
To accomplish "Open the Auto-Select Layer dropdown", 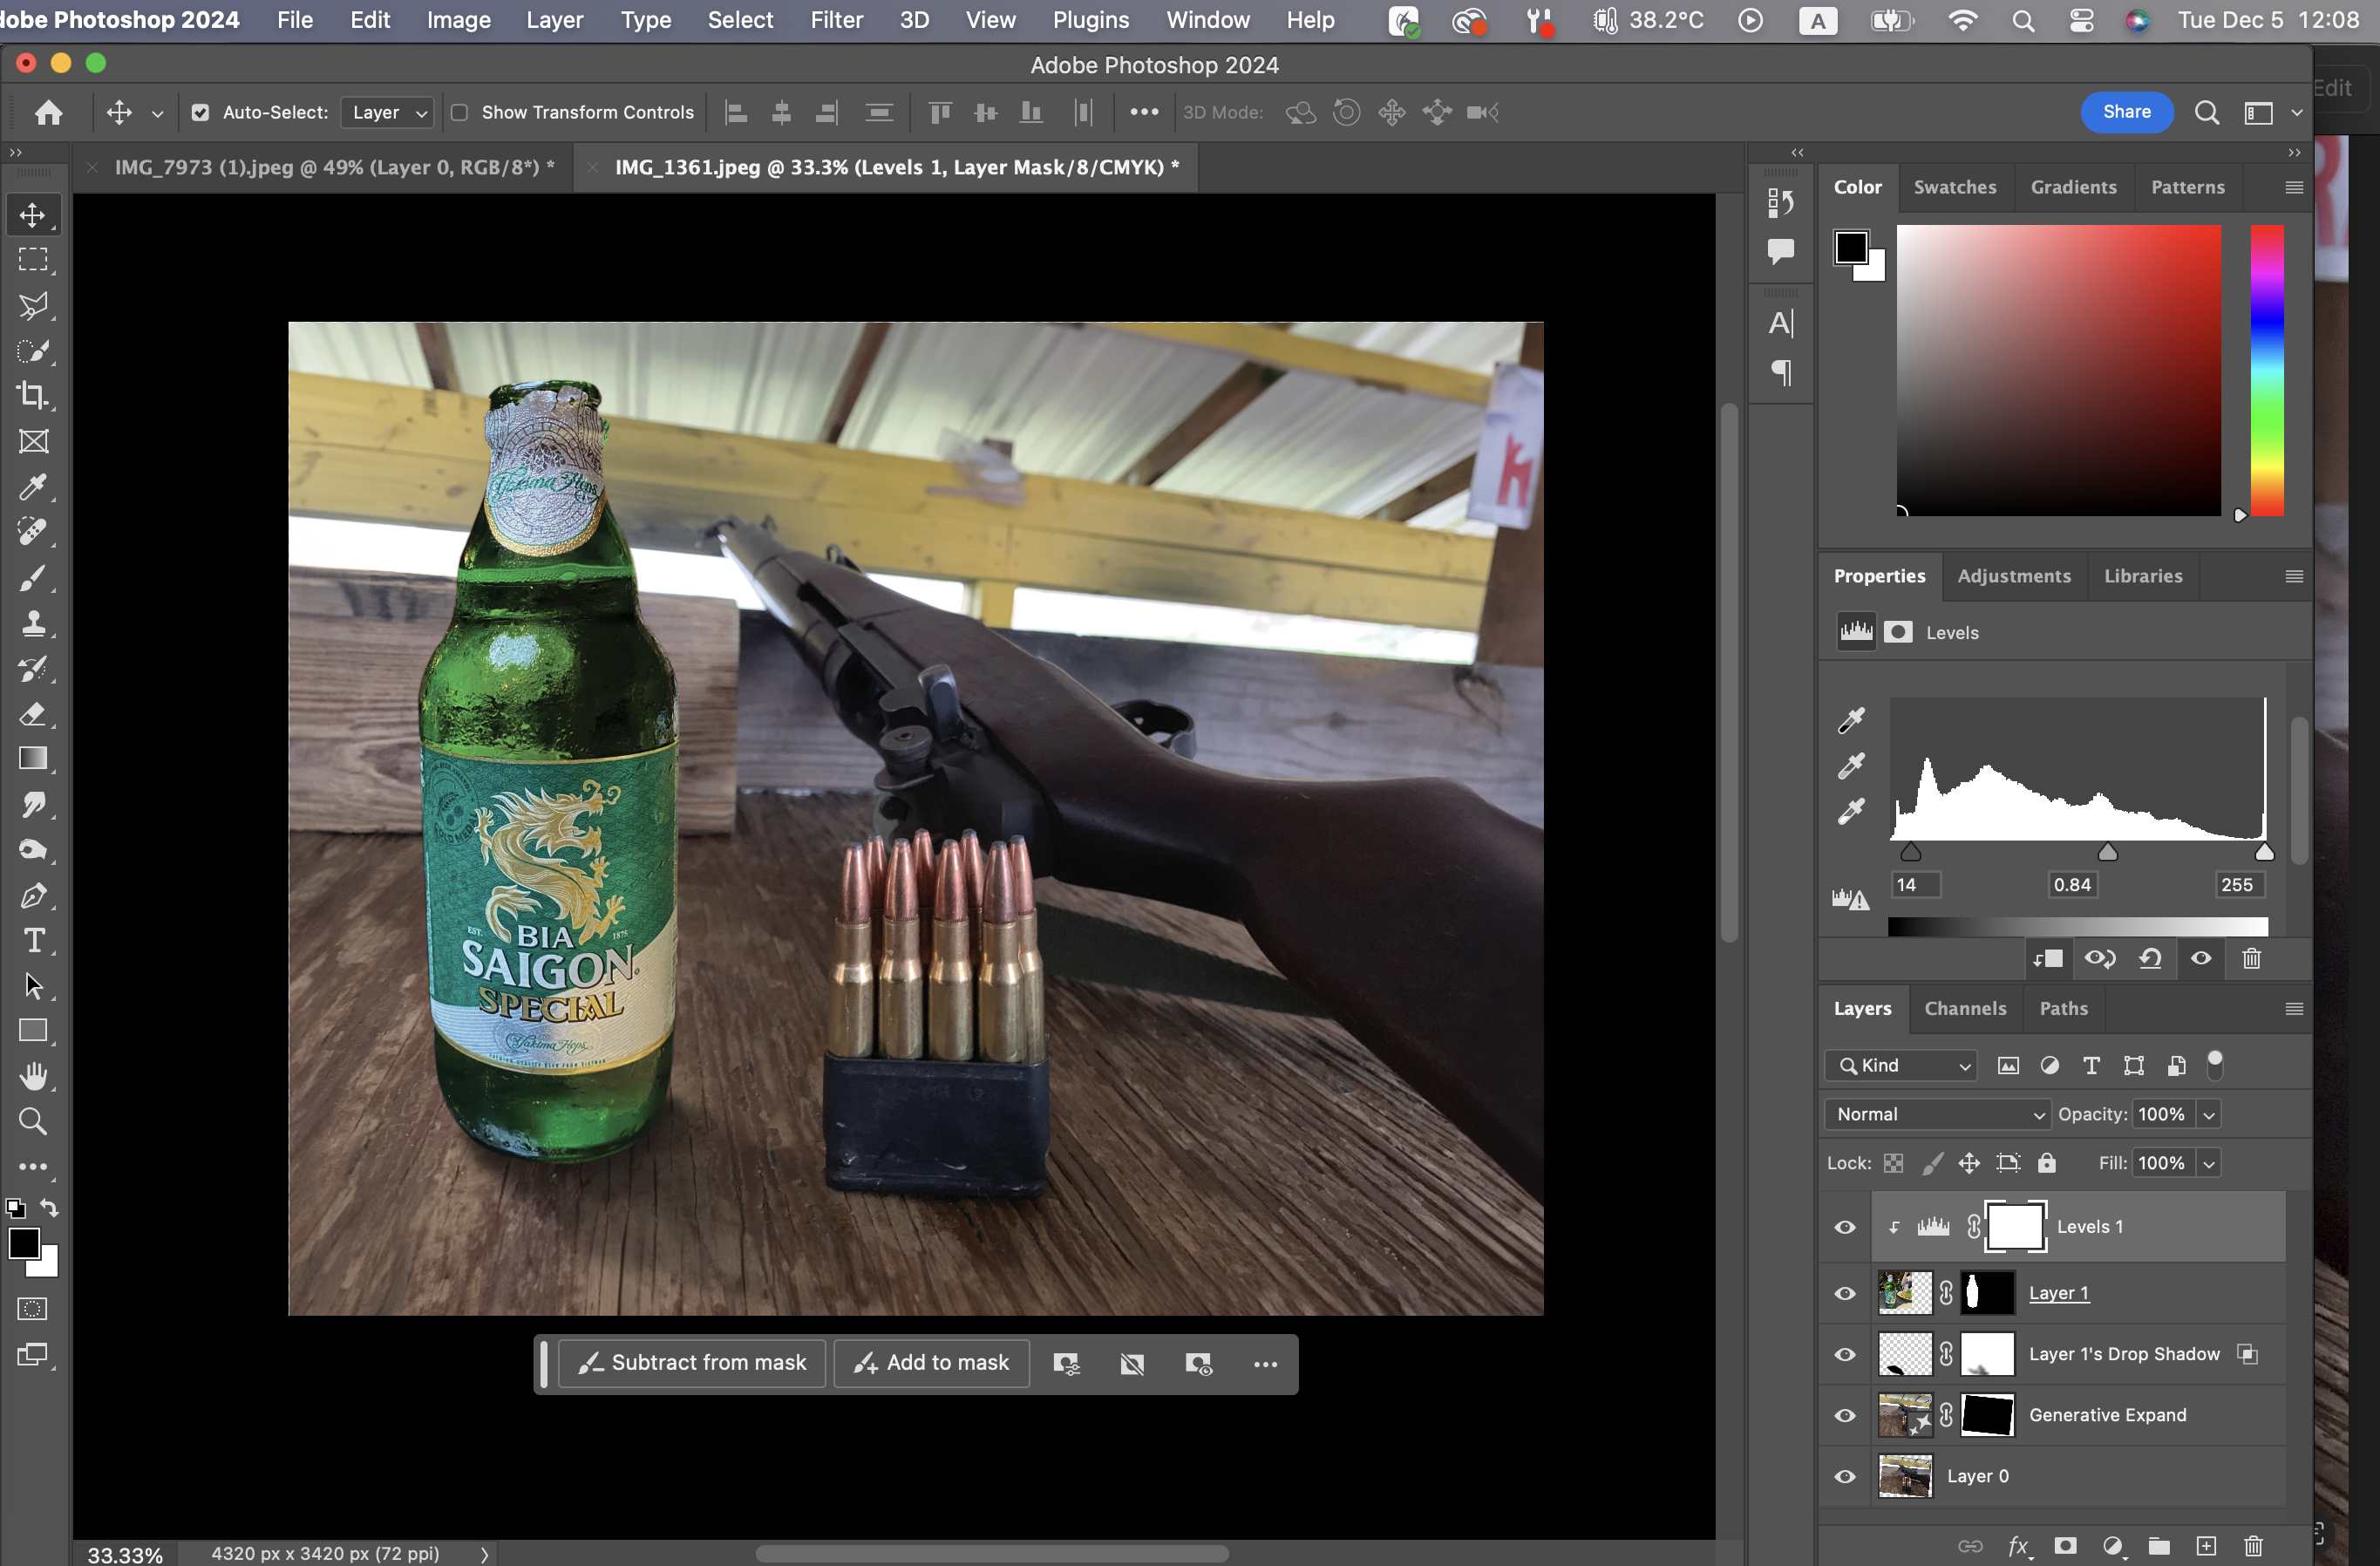I will click(x=387, y=112).
